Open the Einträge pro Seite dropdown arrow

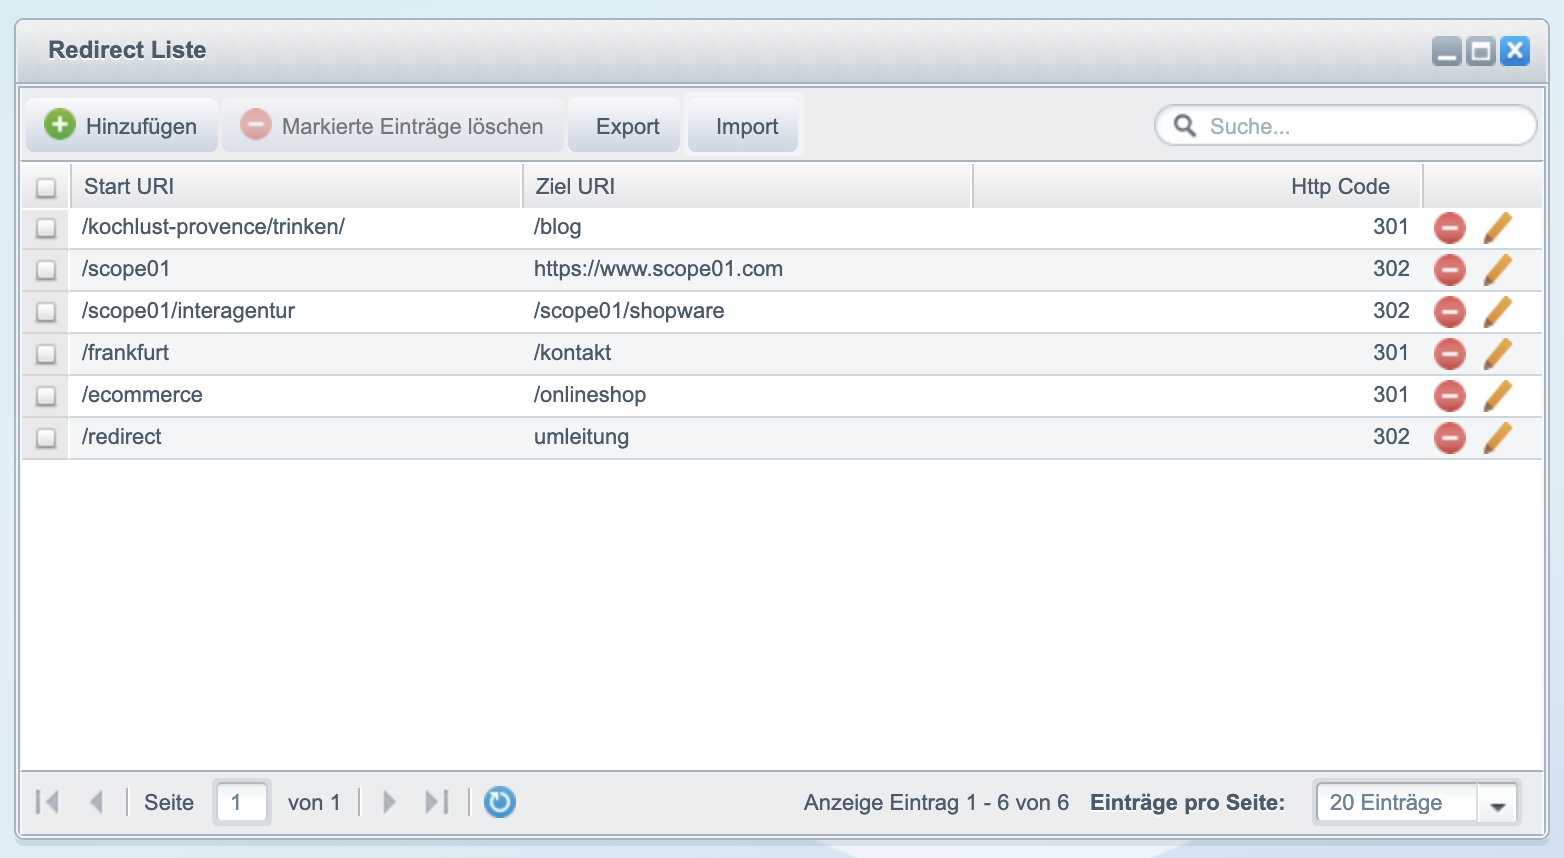(1497, 803)
